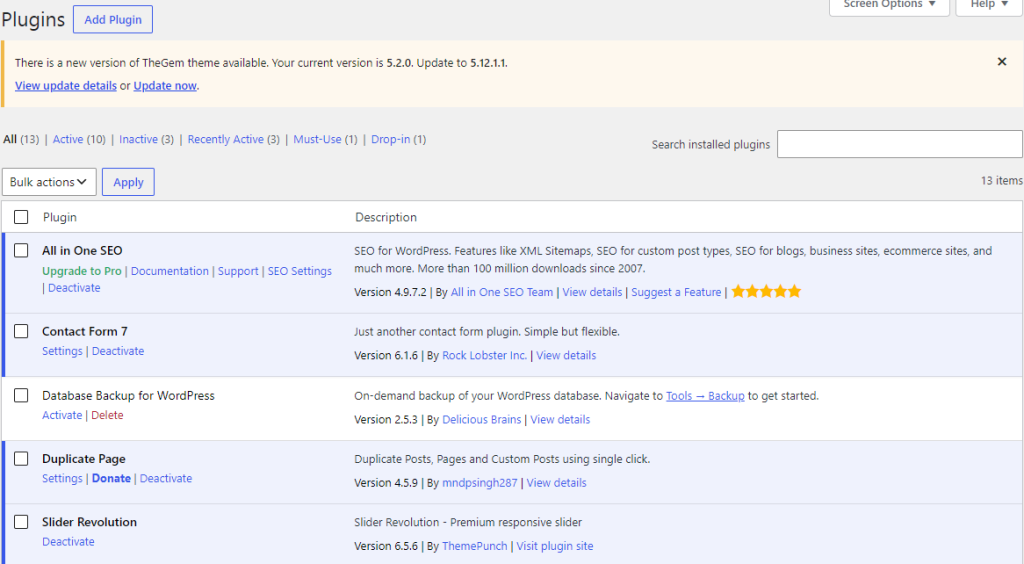
Task: Dismiss the TheGem theme update notice
Action: (1002, 61)
